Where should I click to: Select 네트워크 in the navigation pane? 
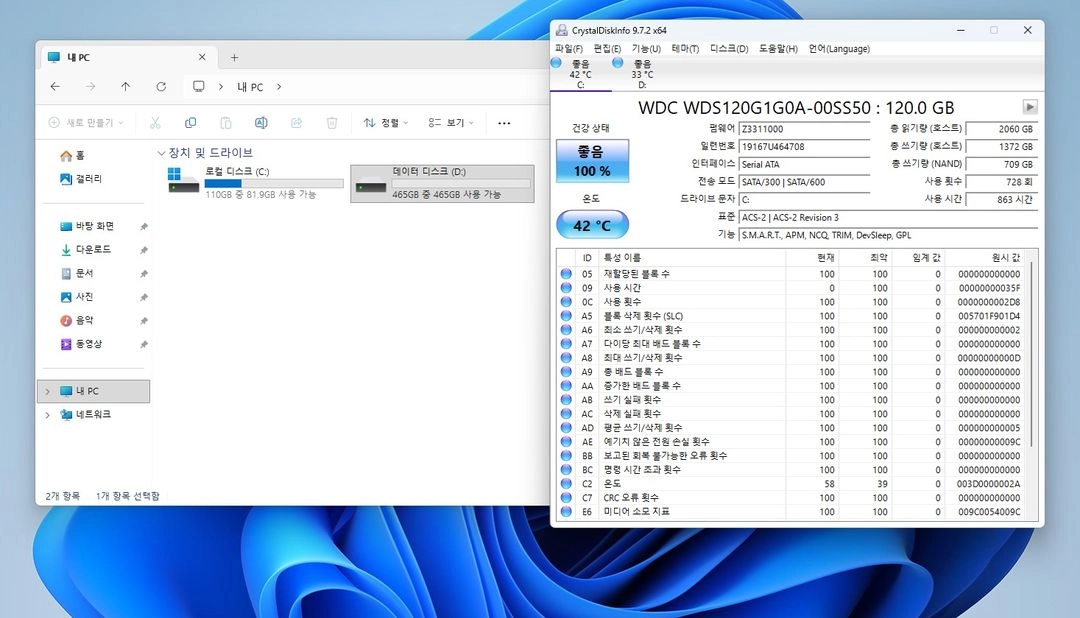pos(85,415)
